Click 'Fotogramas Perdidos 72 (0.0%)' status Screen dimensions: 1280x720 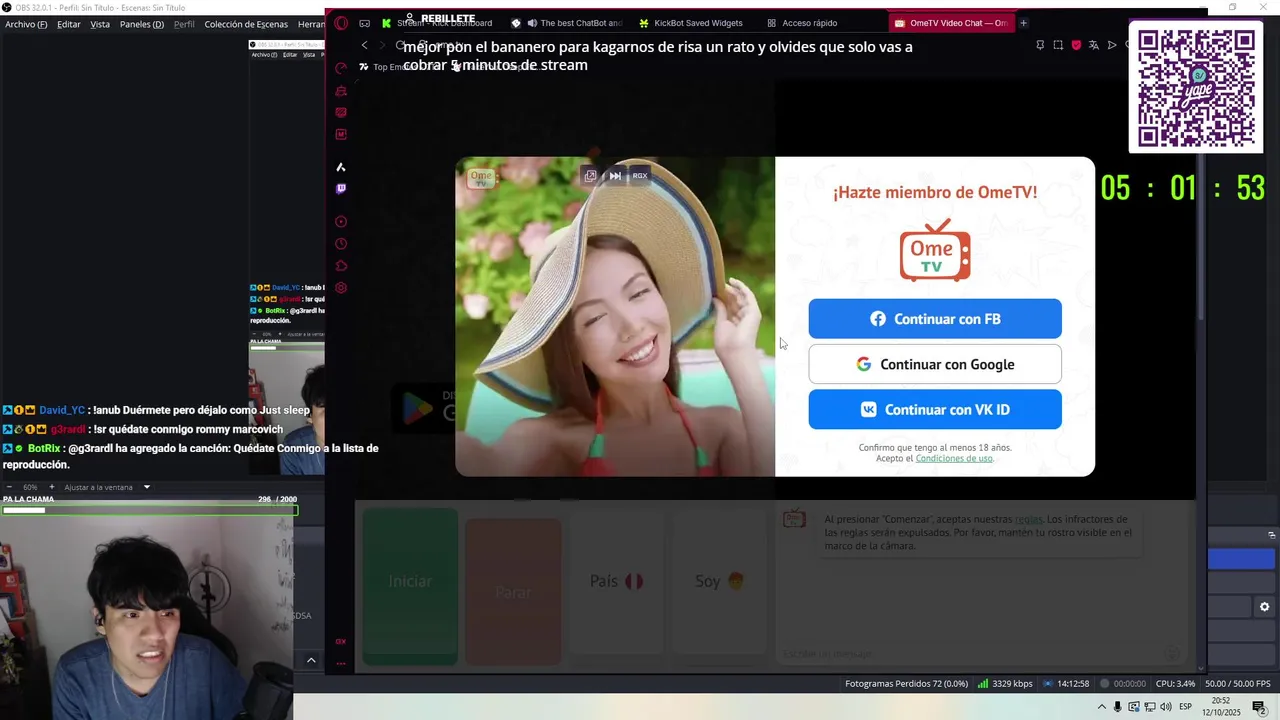point(906,684)
